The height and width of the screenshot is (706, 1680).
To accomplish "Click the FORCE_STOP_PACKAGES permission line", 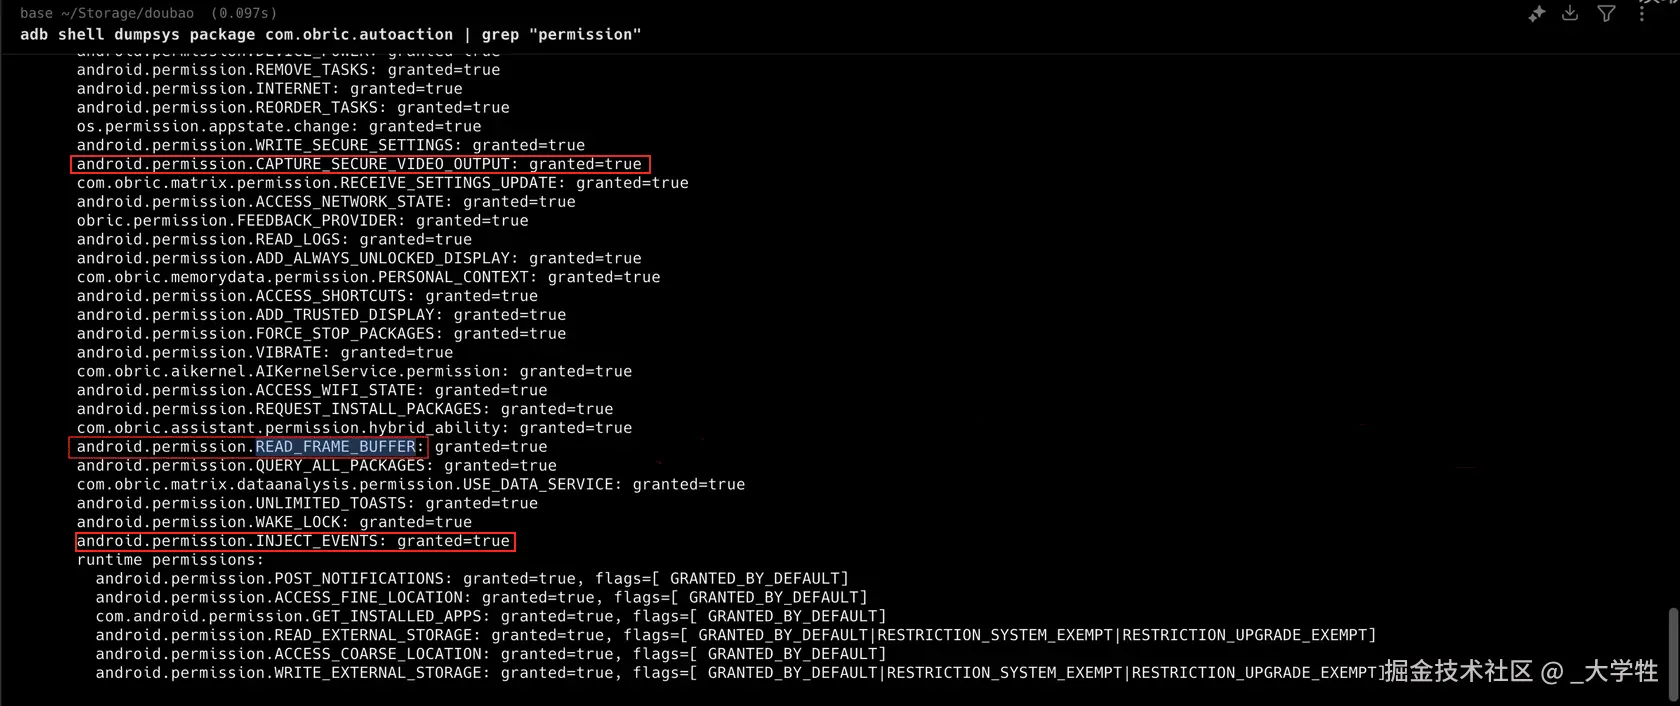I will point(321,334).
